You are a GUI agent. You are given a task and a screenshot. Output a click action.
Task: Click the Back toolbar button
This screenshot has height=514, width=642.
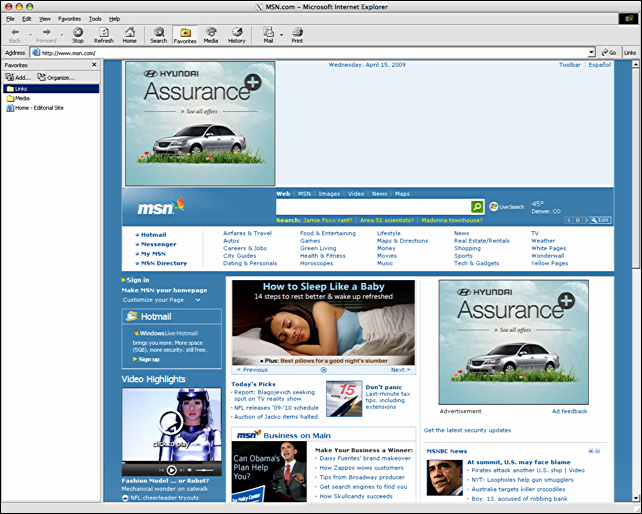coord(15,35)
